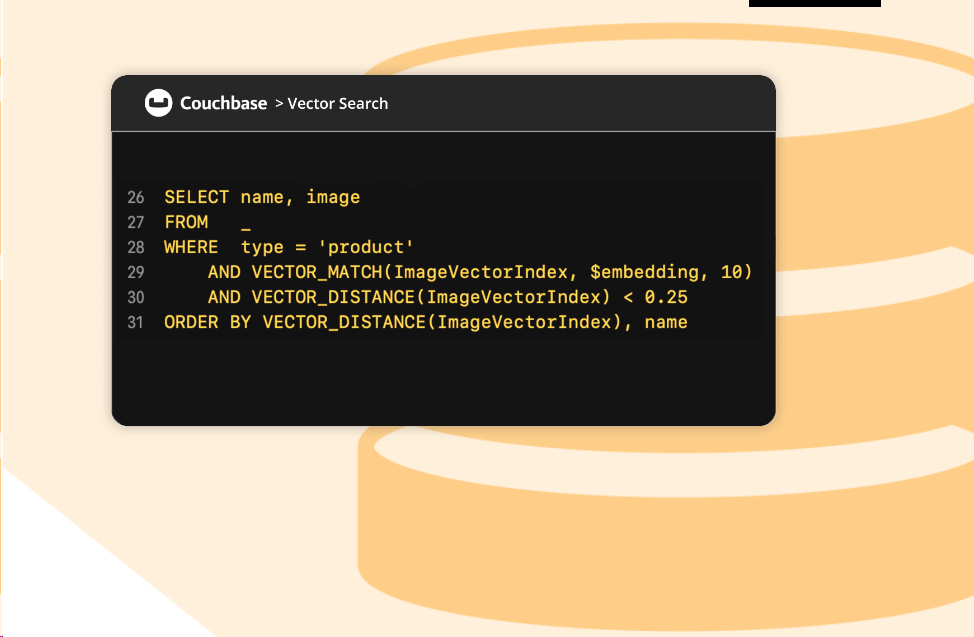Viewport: 974px width, 637px height.
Task: Click line number 31 in gutter
Action: click(135, 323)
